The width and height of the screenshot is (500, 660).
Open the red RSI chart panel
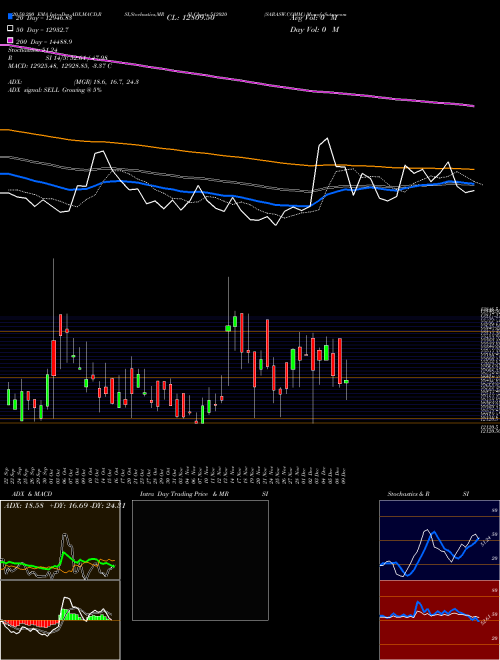(x=439, y=620)
